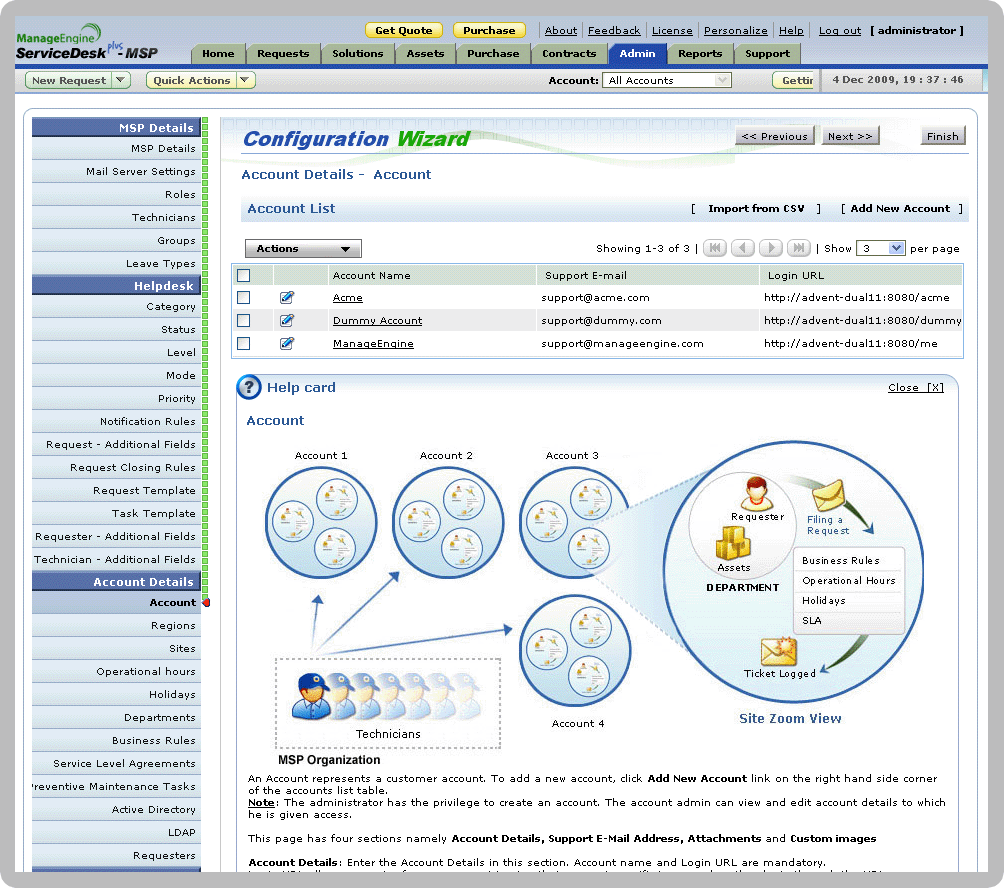The image size is (1004, 888).
Task: Go to first page of account list
Action: [x=715, y=248]
